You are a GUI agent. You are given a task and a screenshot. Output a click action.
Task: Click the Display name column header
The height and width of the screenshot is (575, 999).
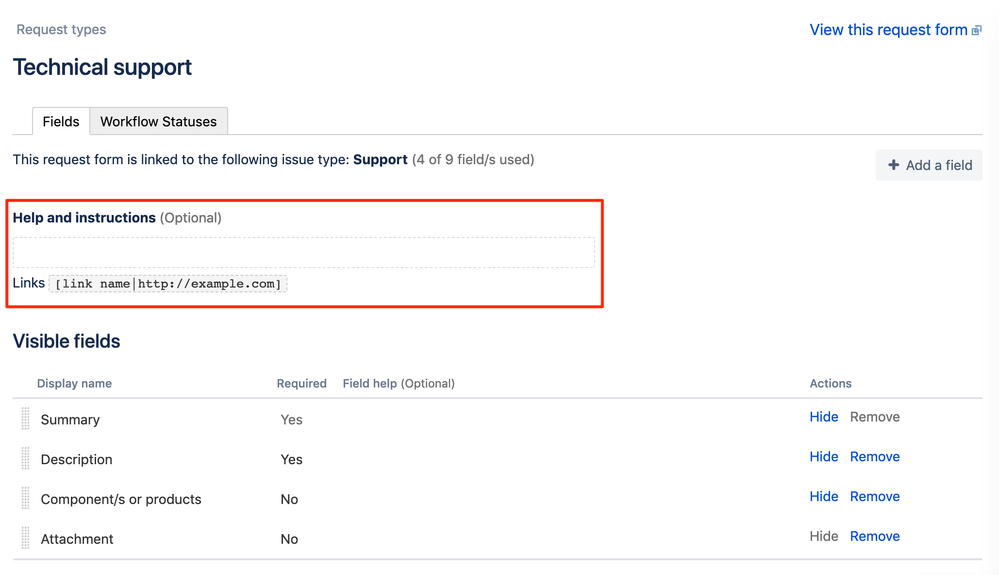(75, 383)
